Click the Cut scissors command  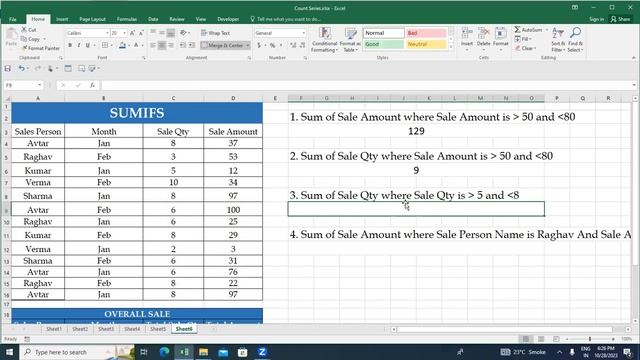29,30
